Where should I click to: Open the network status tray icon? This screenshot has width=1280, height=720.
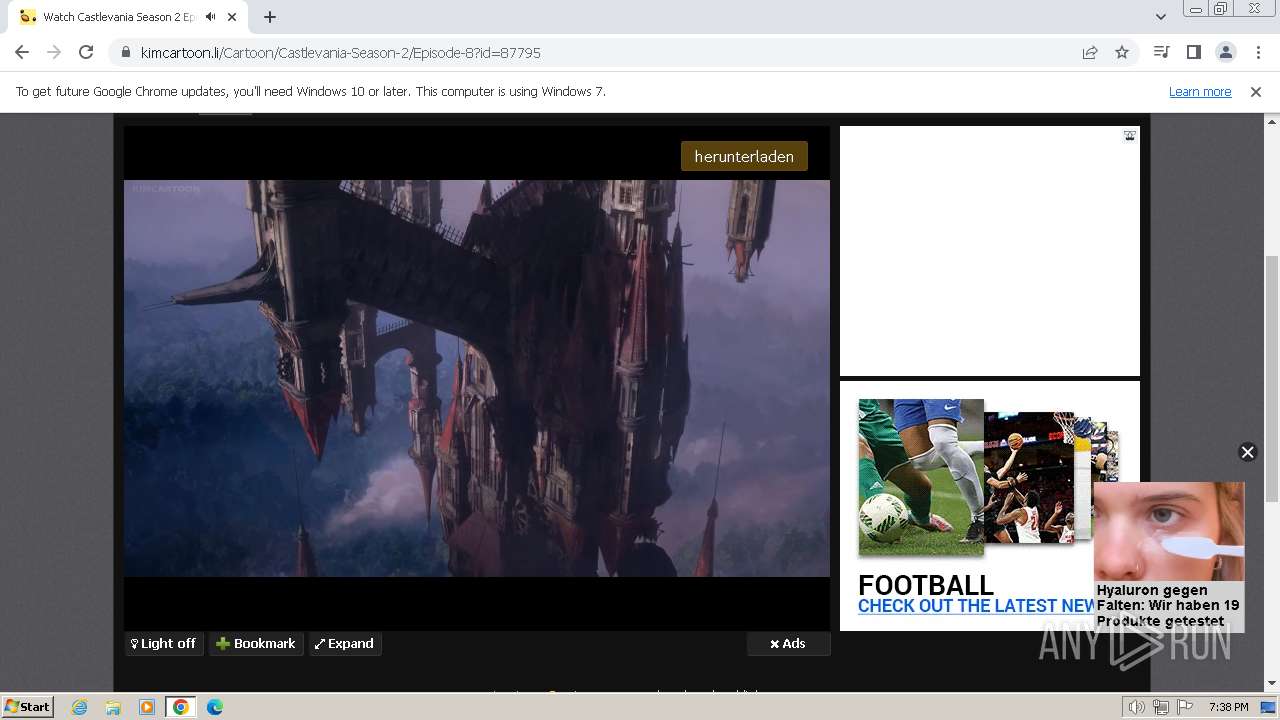(x=1161, y=707)
